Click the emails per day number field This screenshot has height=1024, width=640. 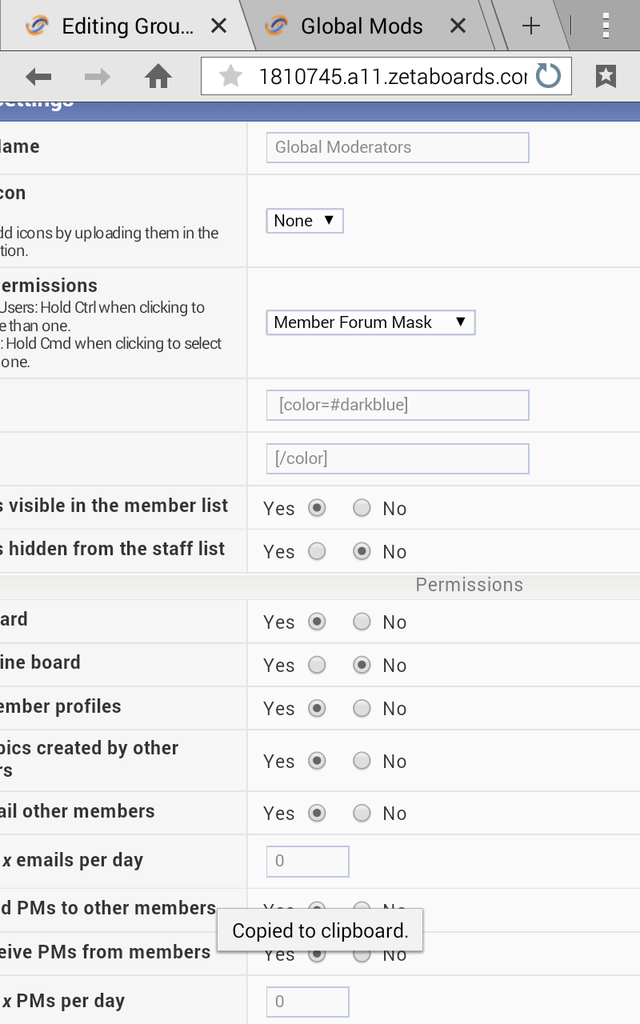(x=307, y=861)
